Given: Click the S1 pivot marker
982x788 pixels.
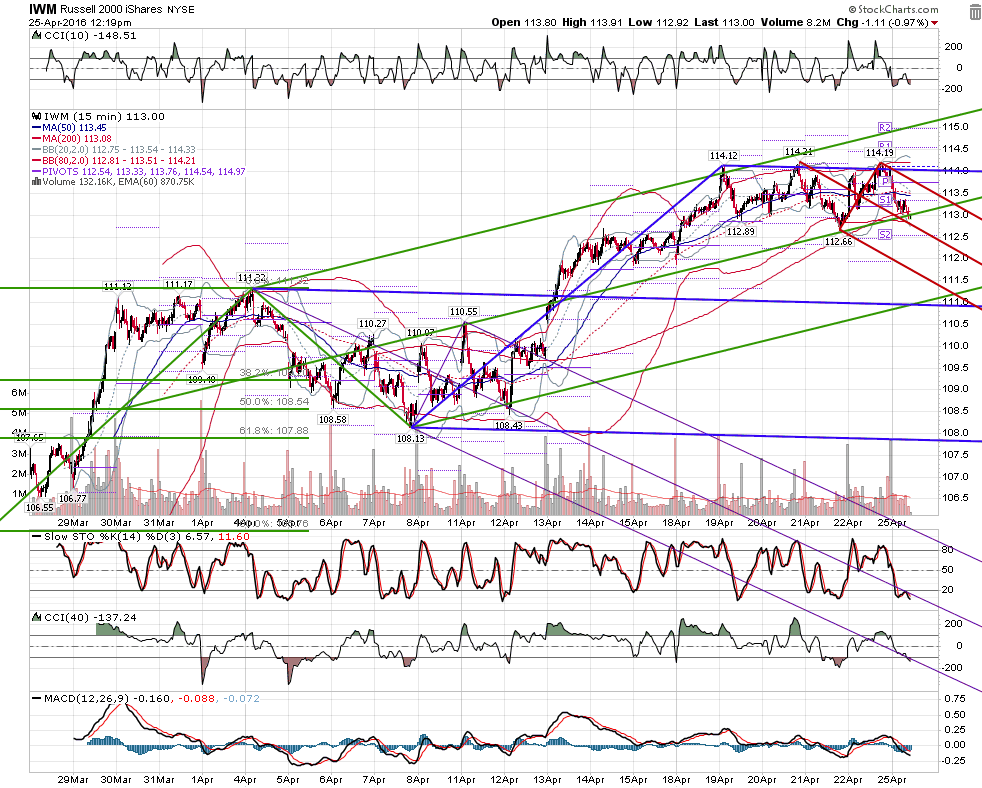Looking at the screenshot, I should click(884, 200).
